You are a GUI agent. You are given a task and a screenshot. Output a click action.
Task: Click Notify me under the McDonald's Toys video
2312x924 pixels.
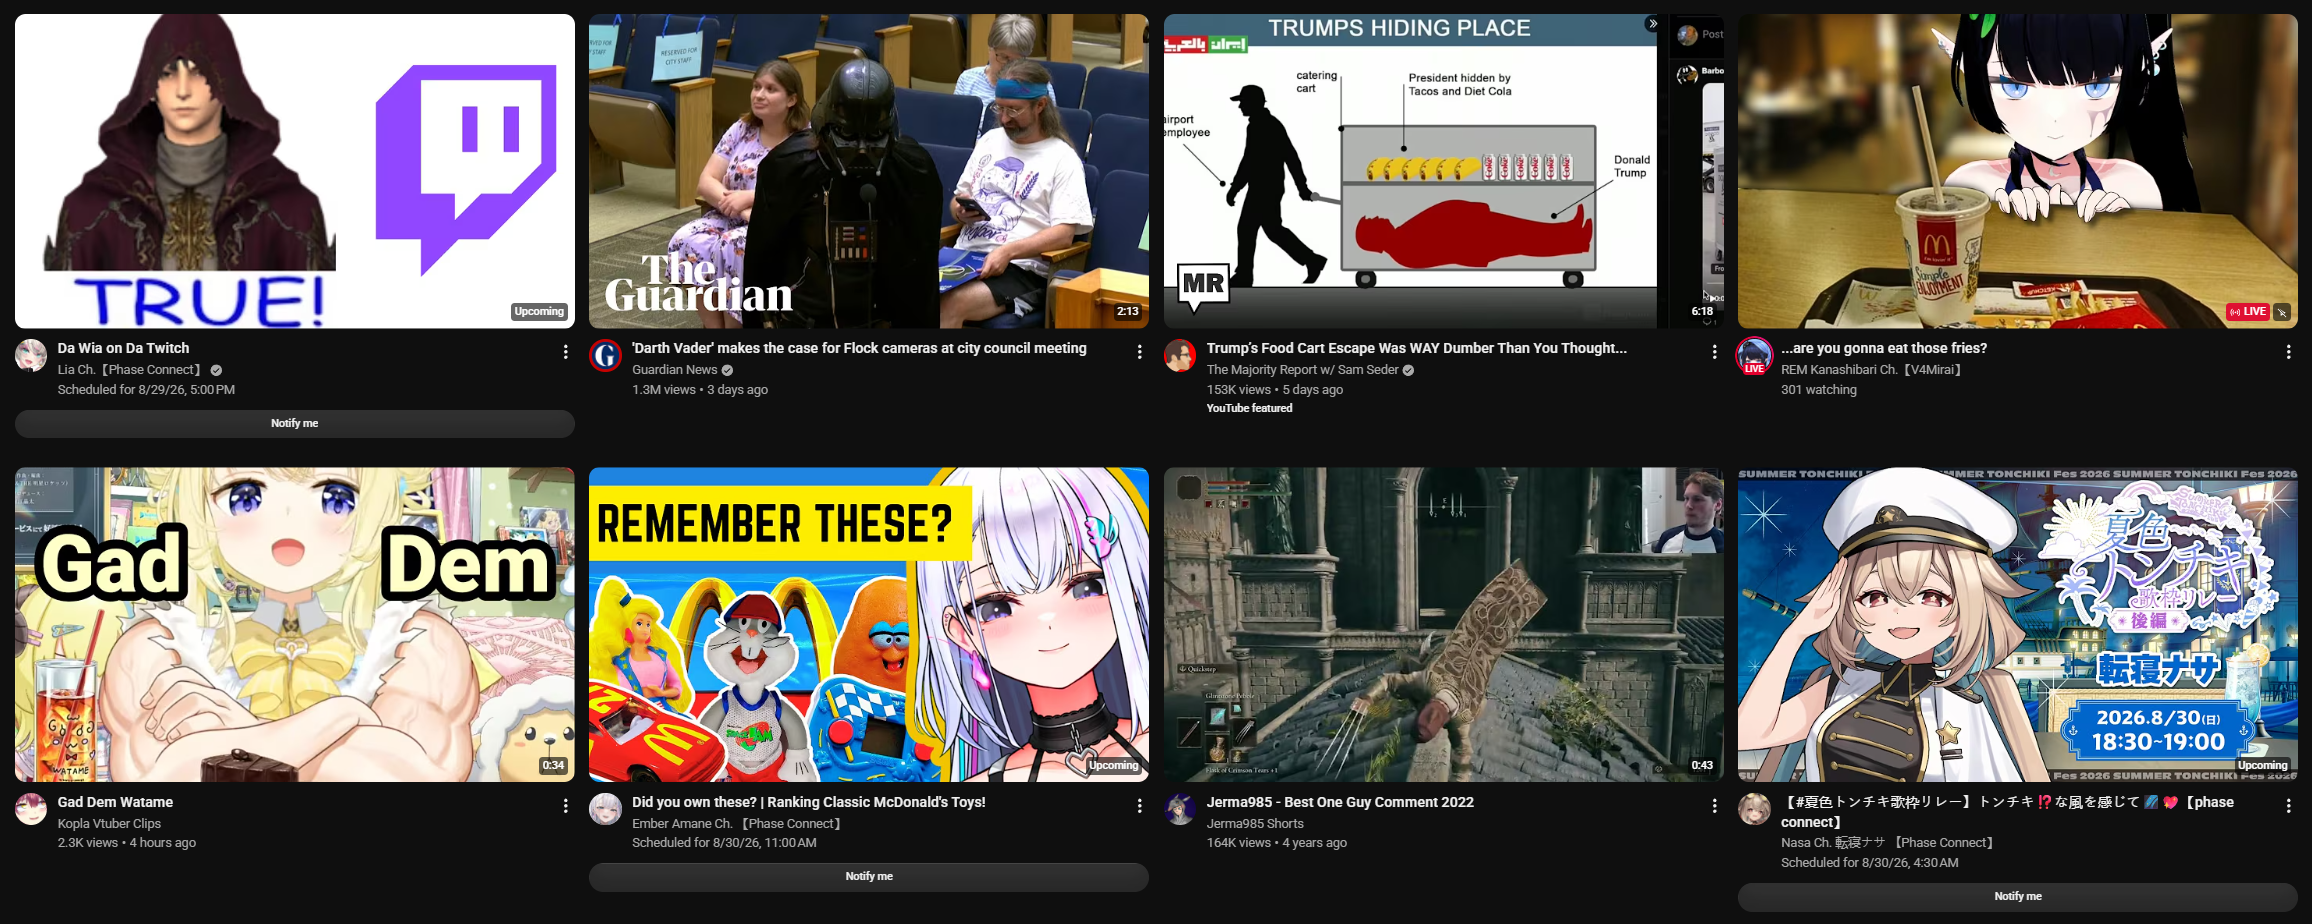tap(869, 877)
